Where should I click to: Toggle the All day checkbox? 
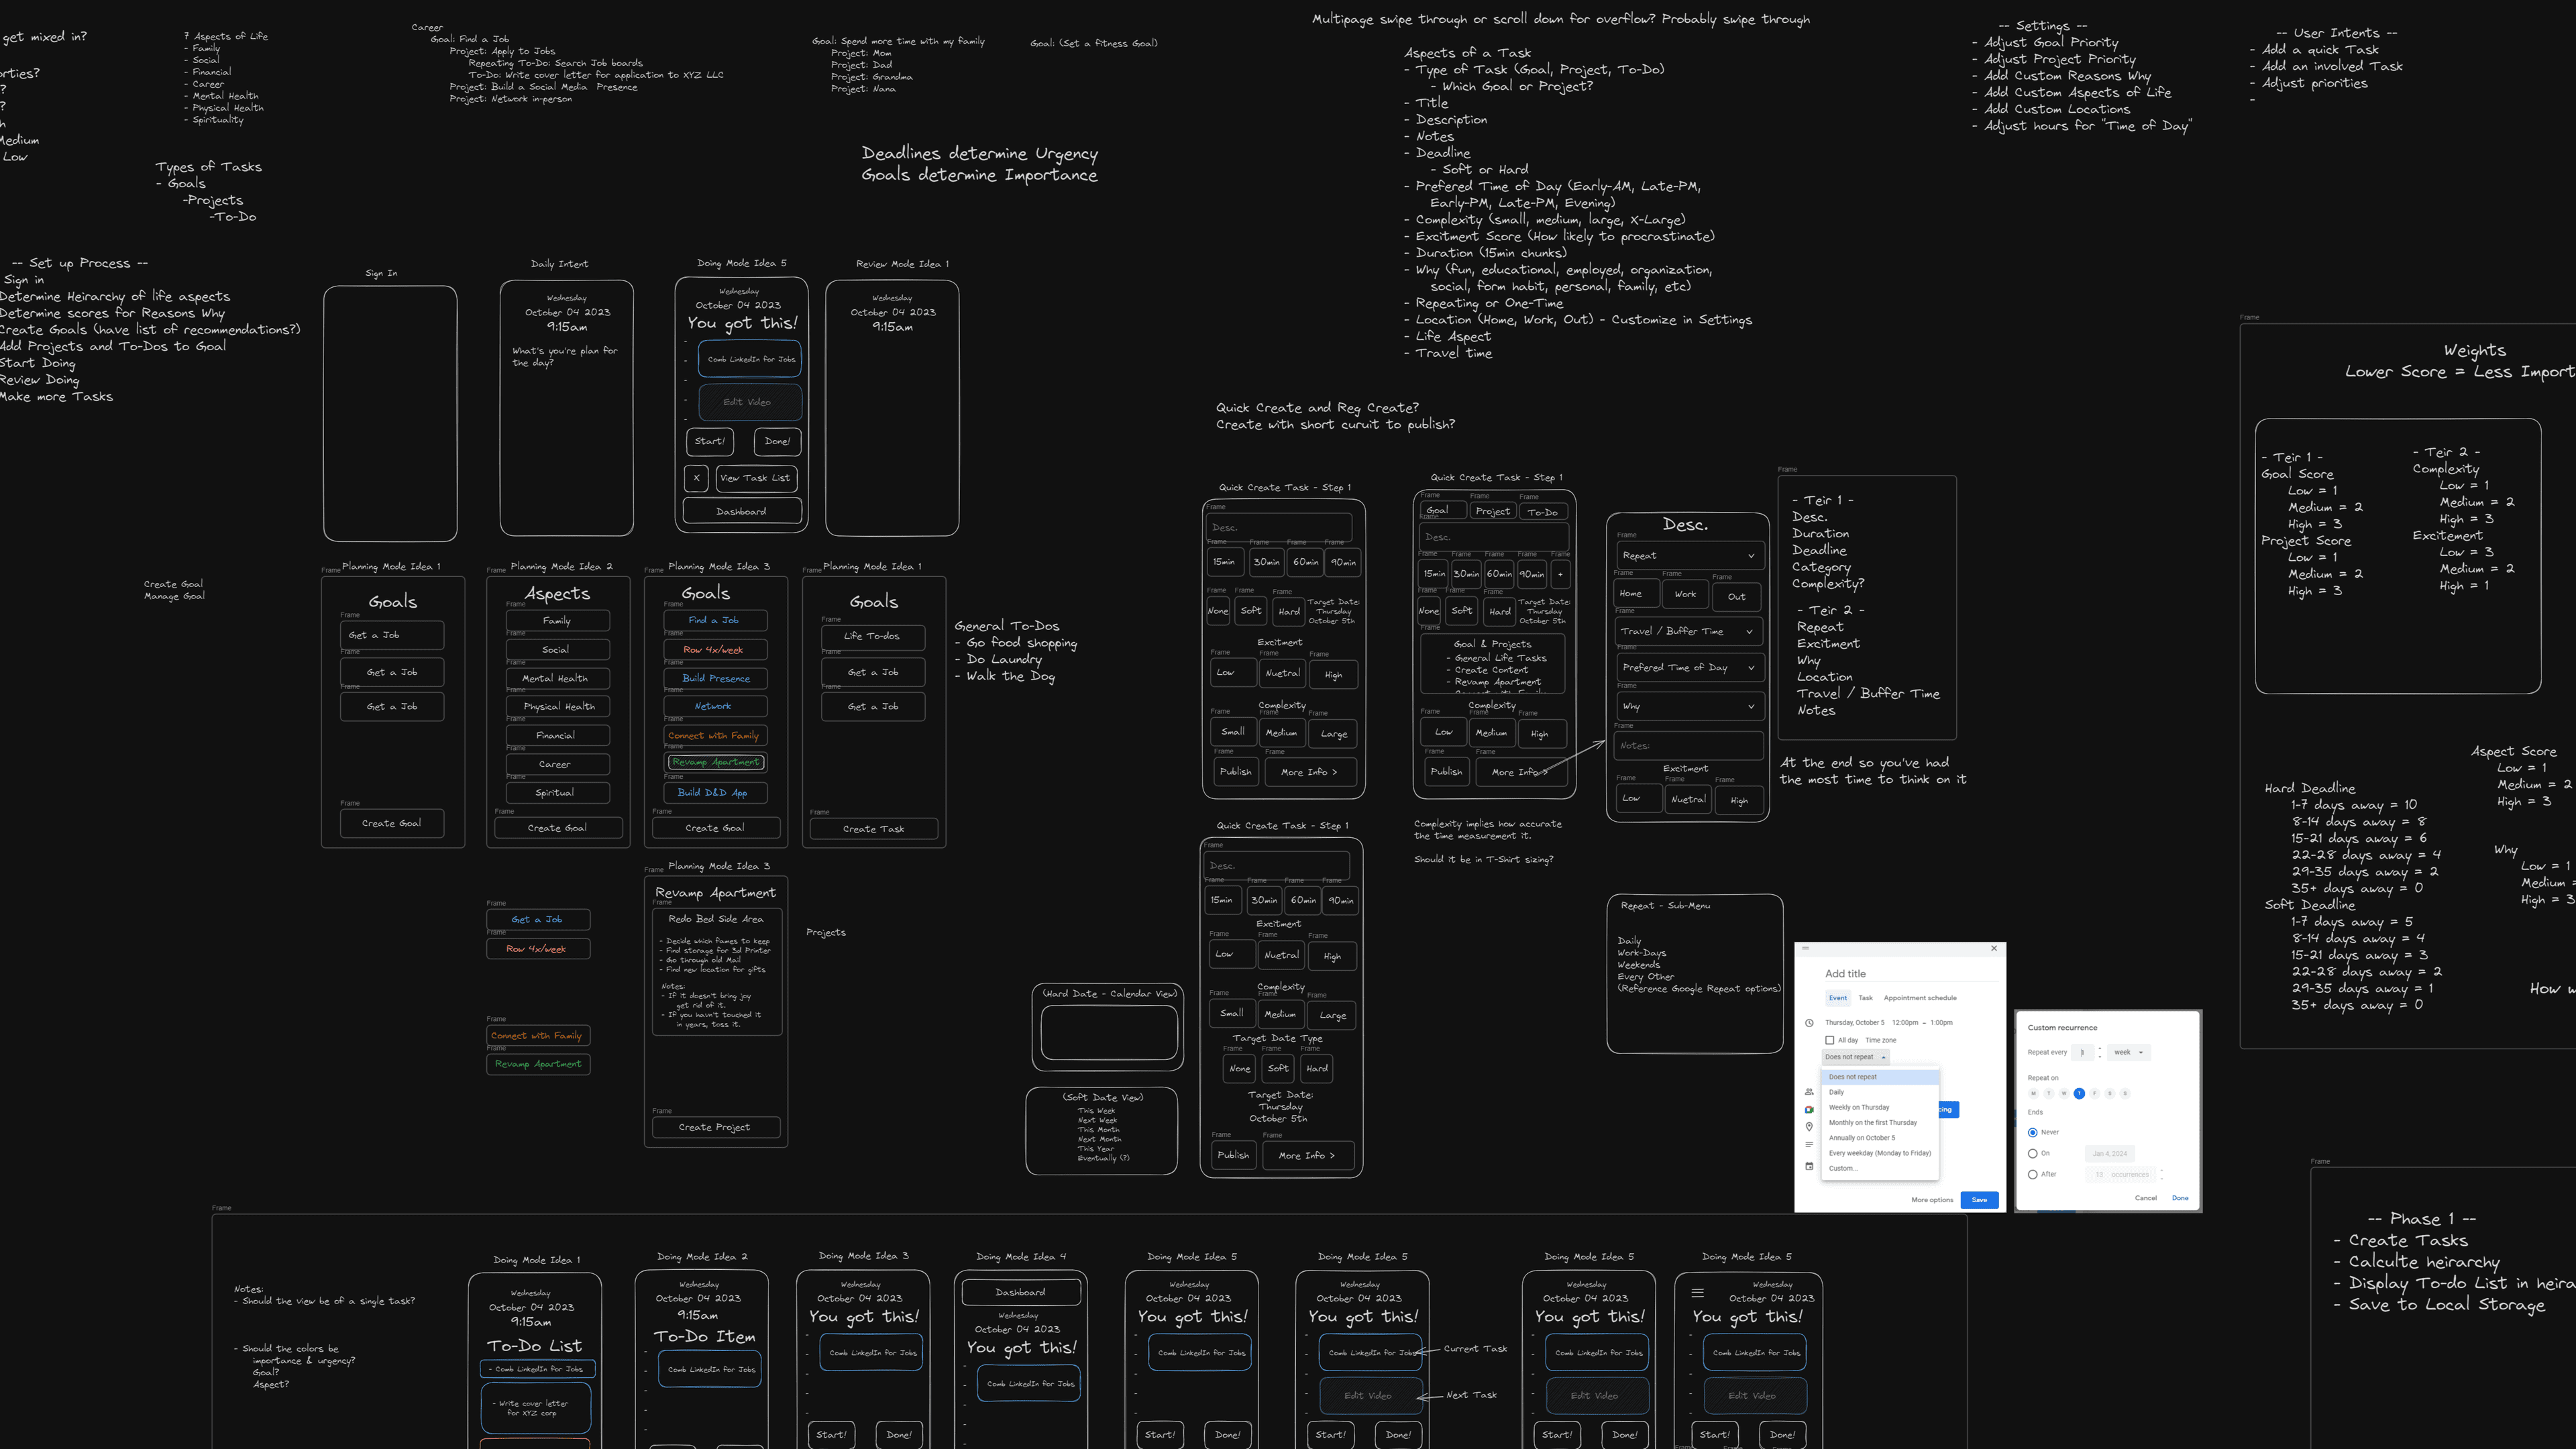[x=1830, y=1040]
